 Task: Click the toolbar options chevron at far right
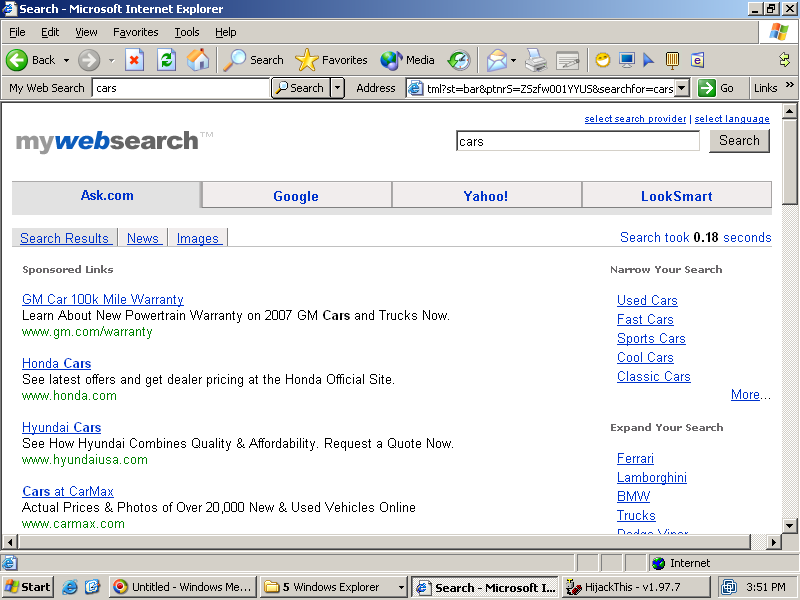(784, 60)
